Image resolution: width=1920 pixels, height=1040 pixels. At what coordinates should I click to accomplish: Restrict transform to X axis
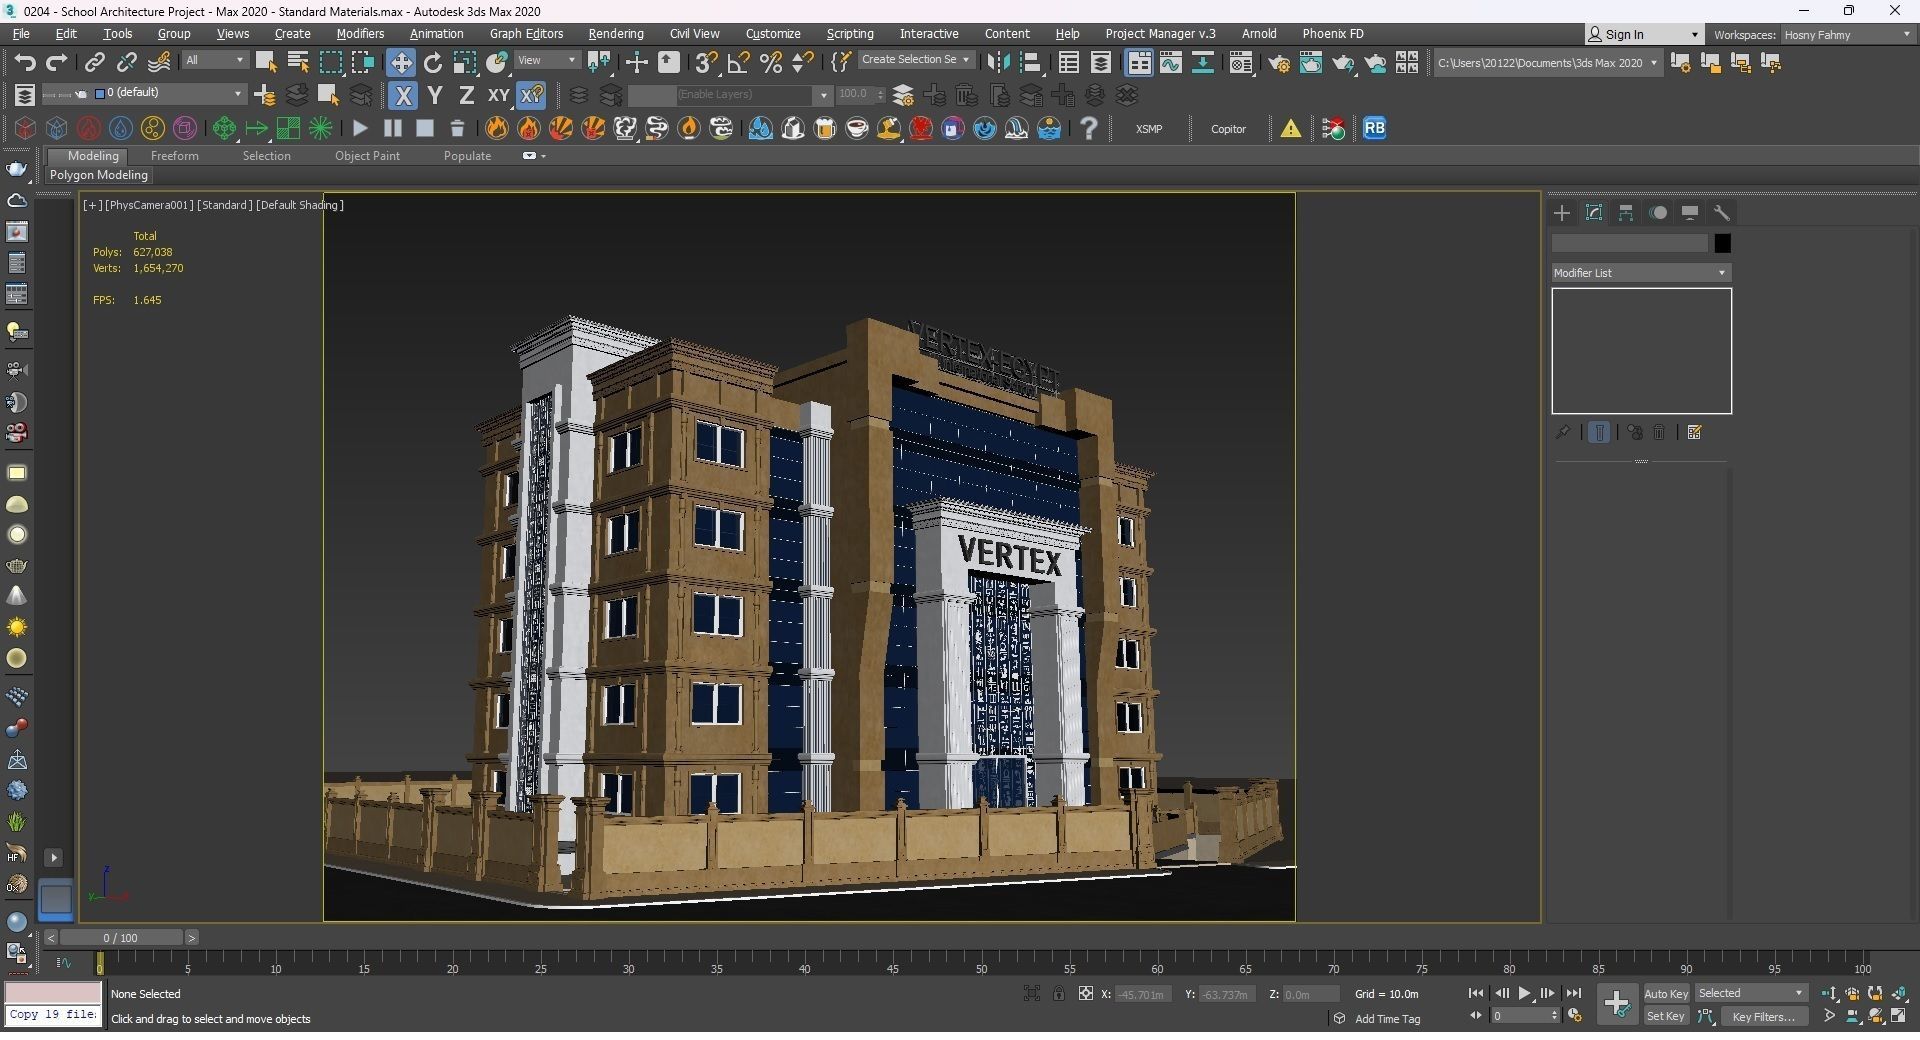coord(403,95)
